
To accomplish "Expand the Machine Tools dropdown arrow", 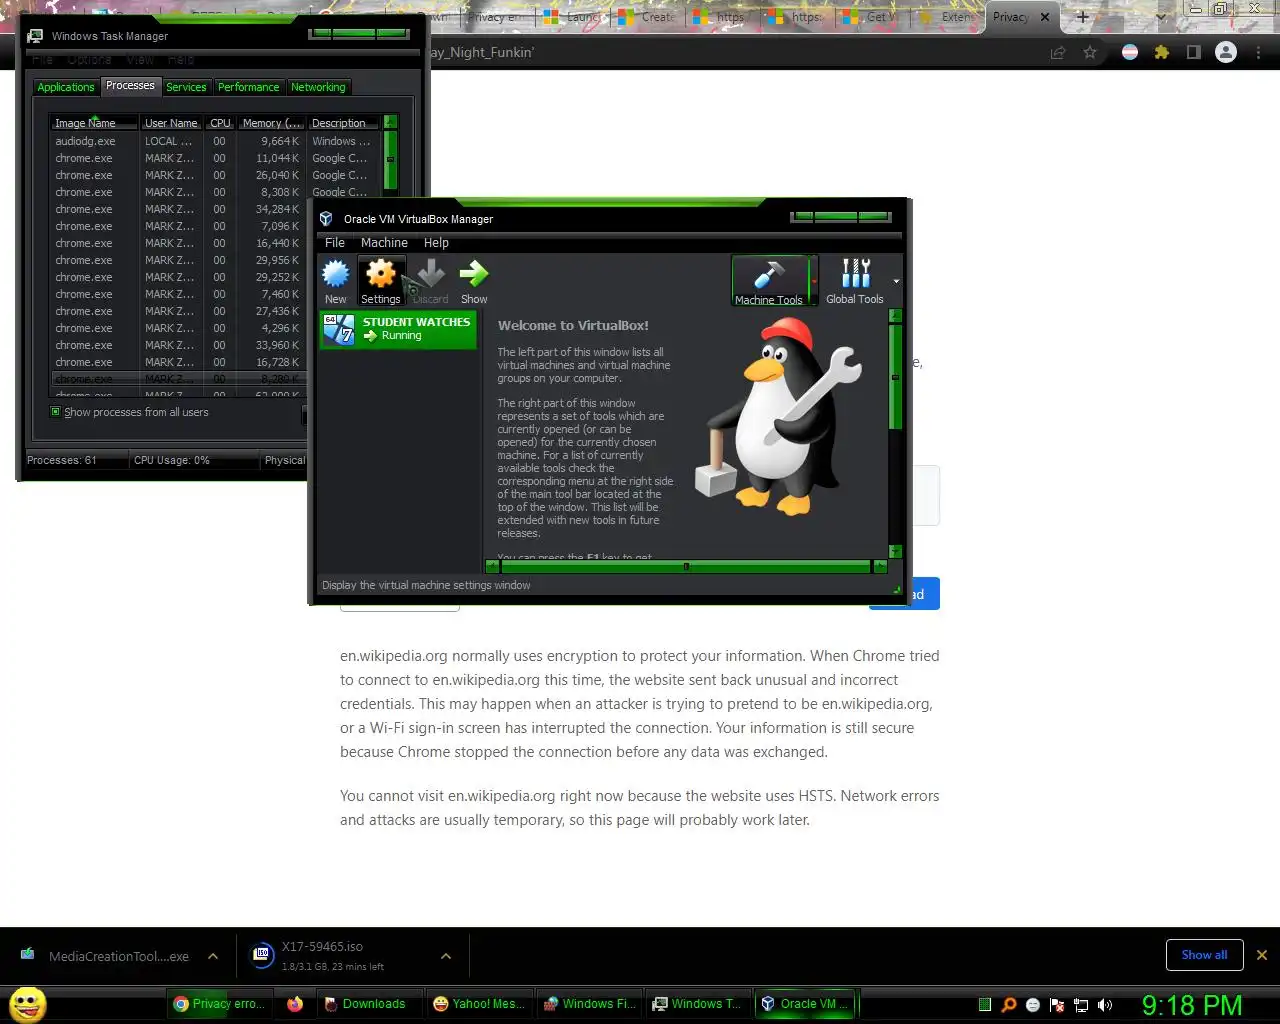I will [x=814, y=281].
